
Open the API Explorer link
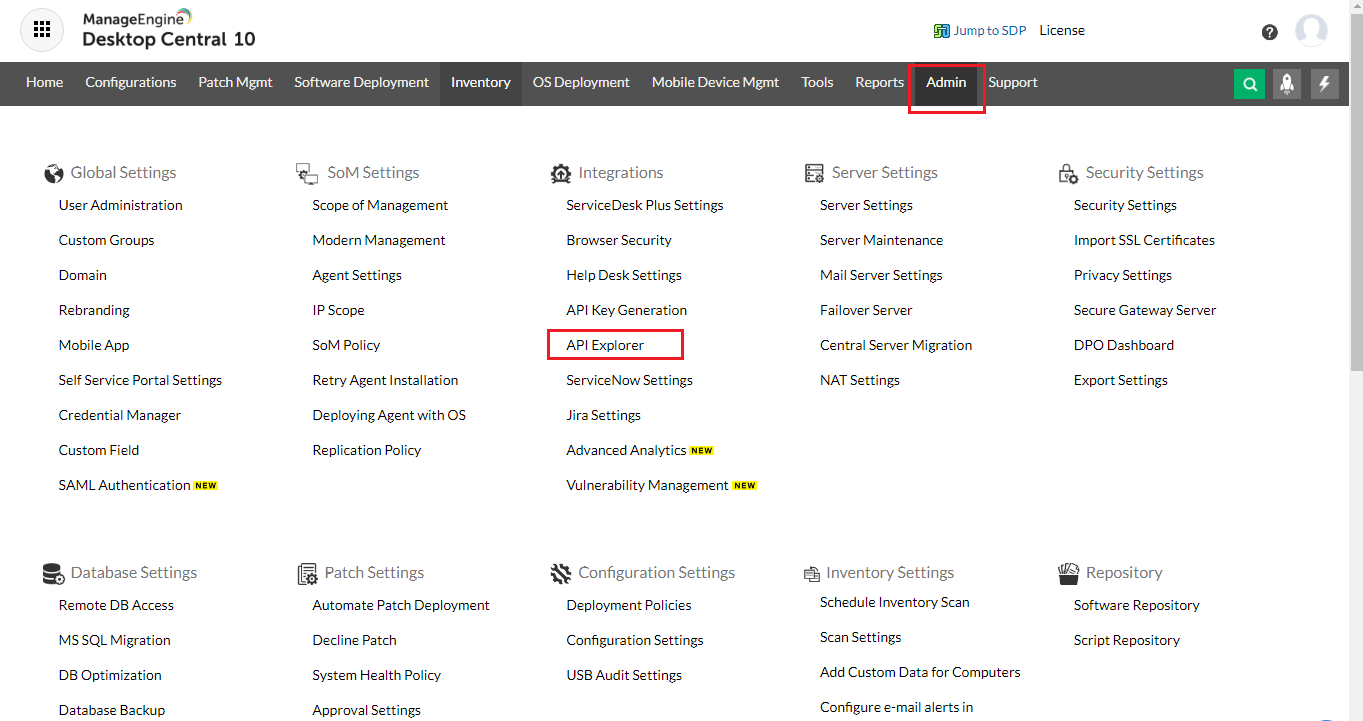605,345
